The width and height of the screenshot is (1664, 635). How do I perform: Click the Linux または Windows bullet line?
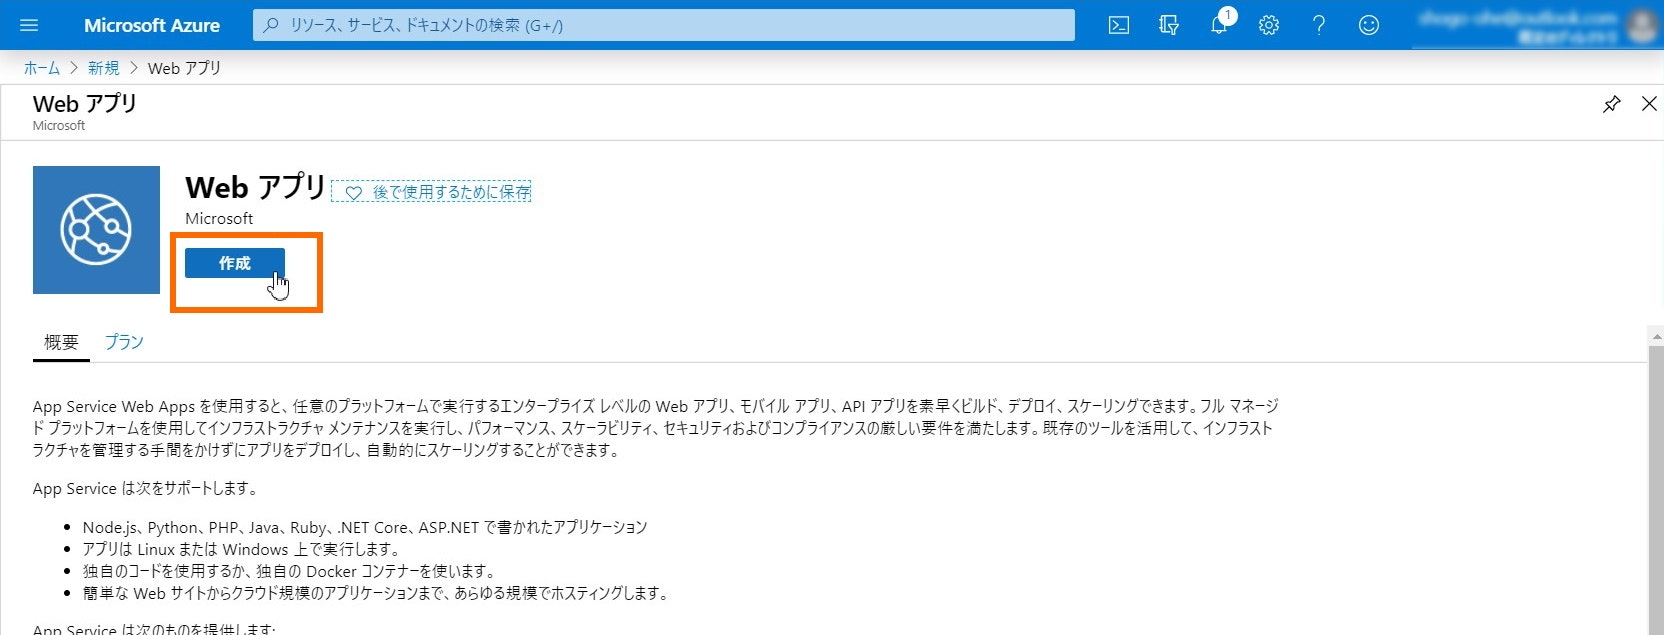(242, 549)
